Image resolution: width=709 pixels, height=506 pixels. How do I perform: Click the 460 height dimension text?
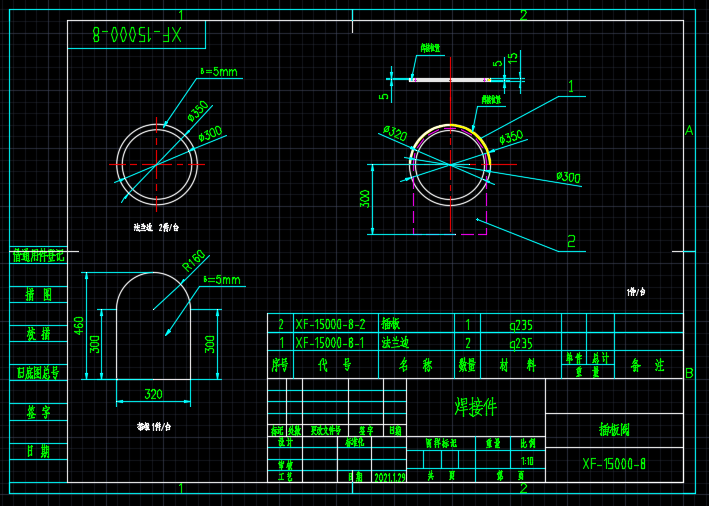pyautogui.click(x=79, y=326)
